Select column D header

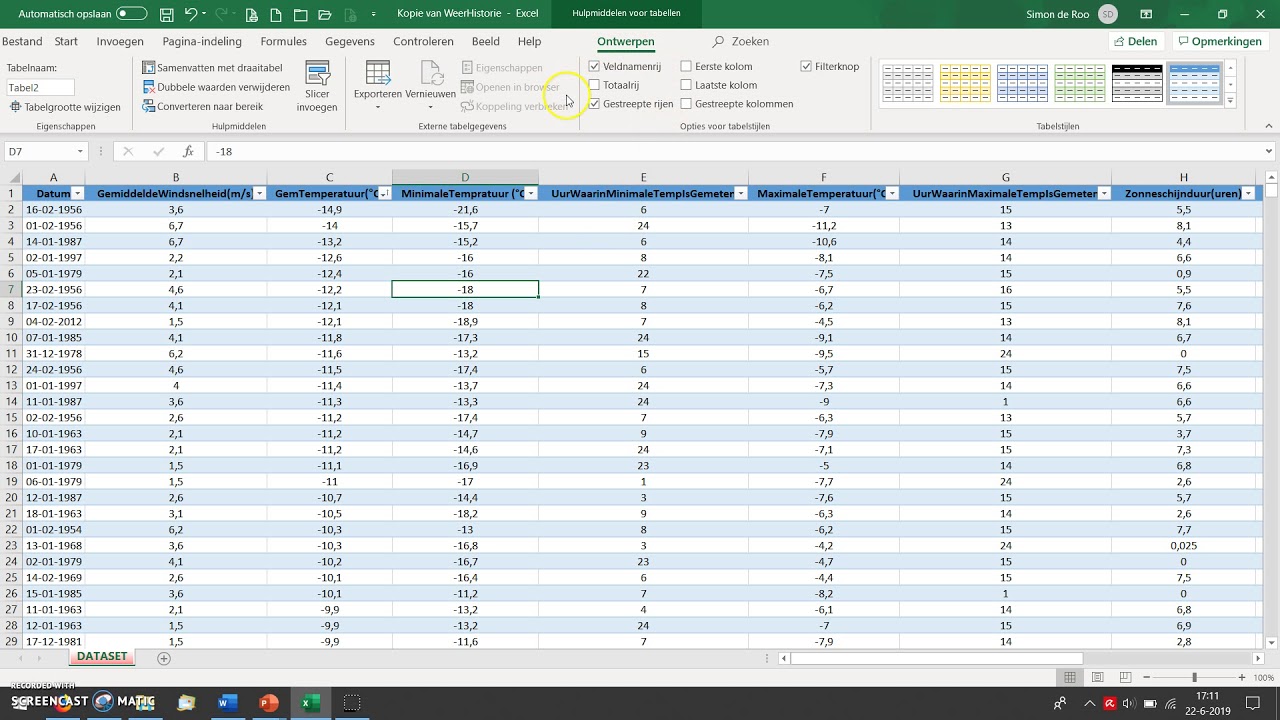coord(465,177)
